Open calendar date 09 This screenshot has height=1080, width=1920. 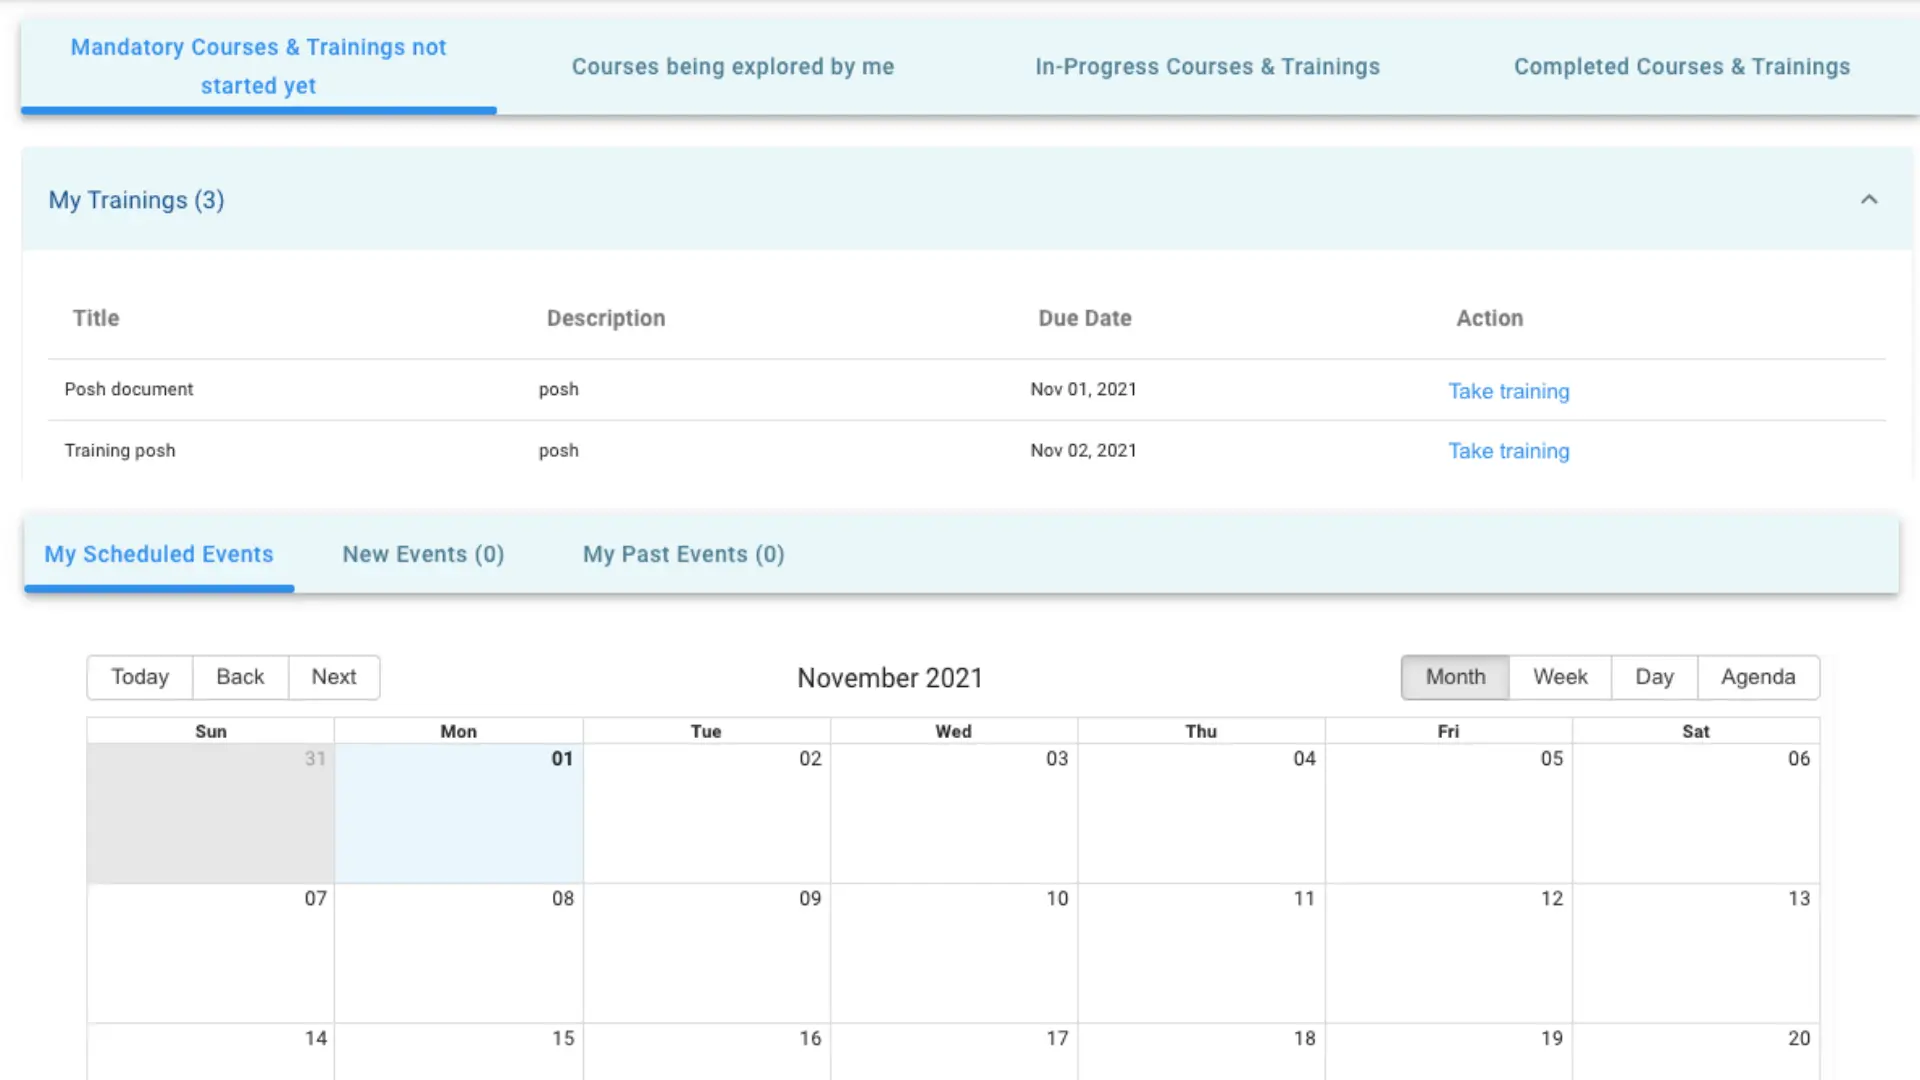pyautogui.click(x=810, y=898)
